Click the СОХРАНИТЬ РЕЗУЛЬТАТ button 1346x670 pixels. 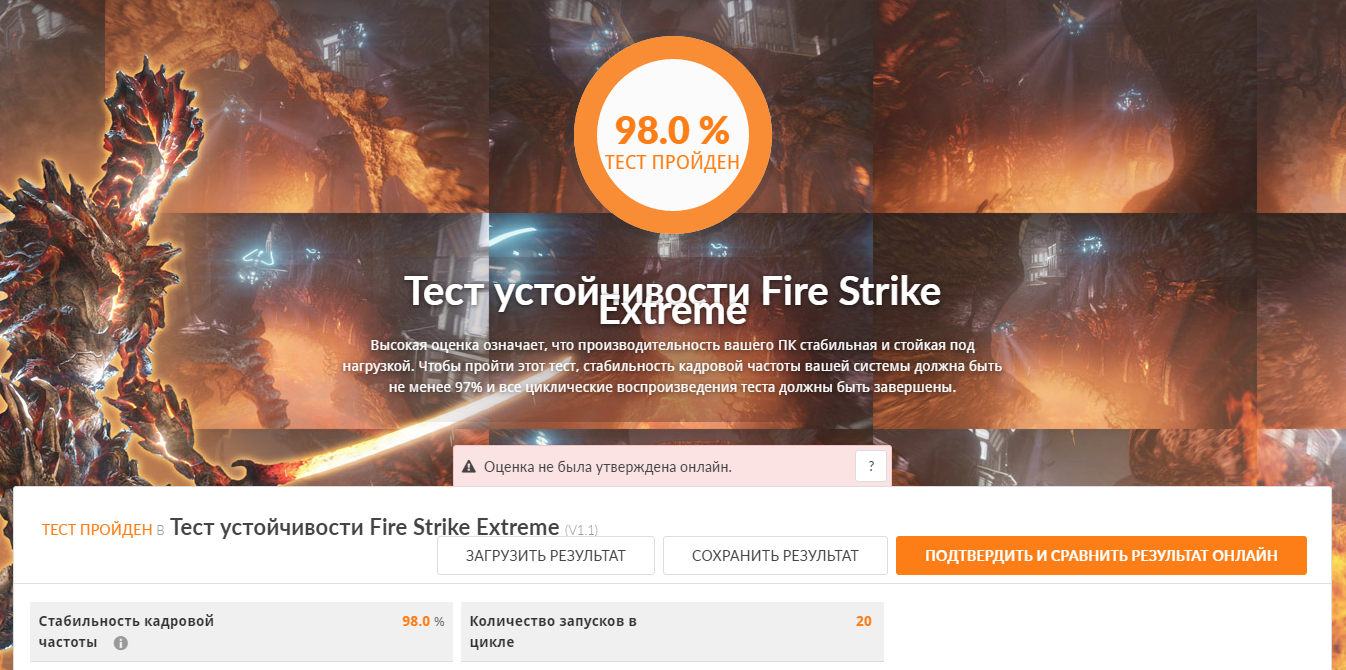click(x=775, y=556)
